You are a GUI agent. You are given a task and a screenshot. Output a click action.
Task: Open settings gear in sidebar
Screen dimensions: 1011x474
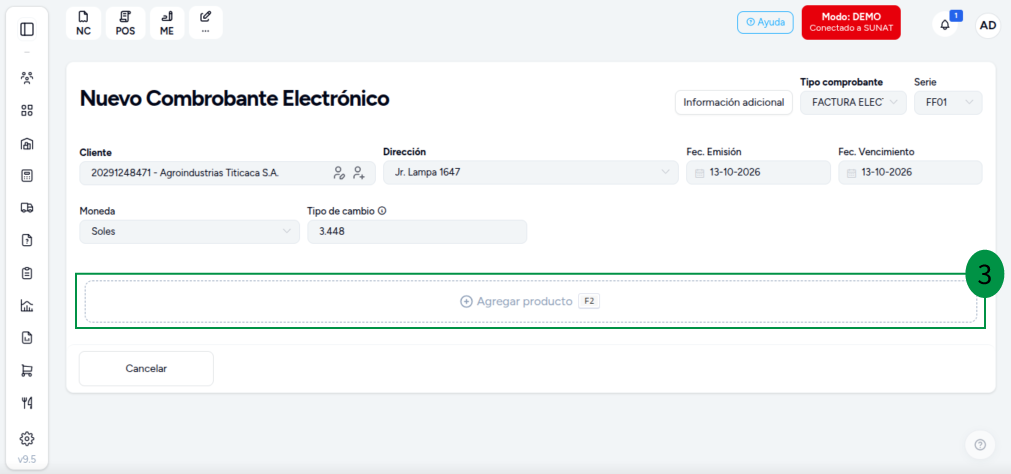click(x=26, y=439)
